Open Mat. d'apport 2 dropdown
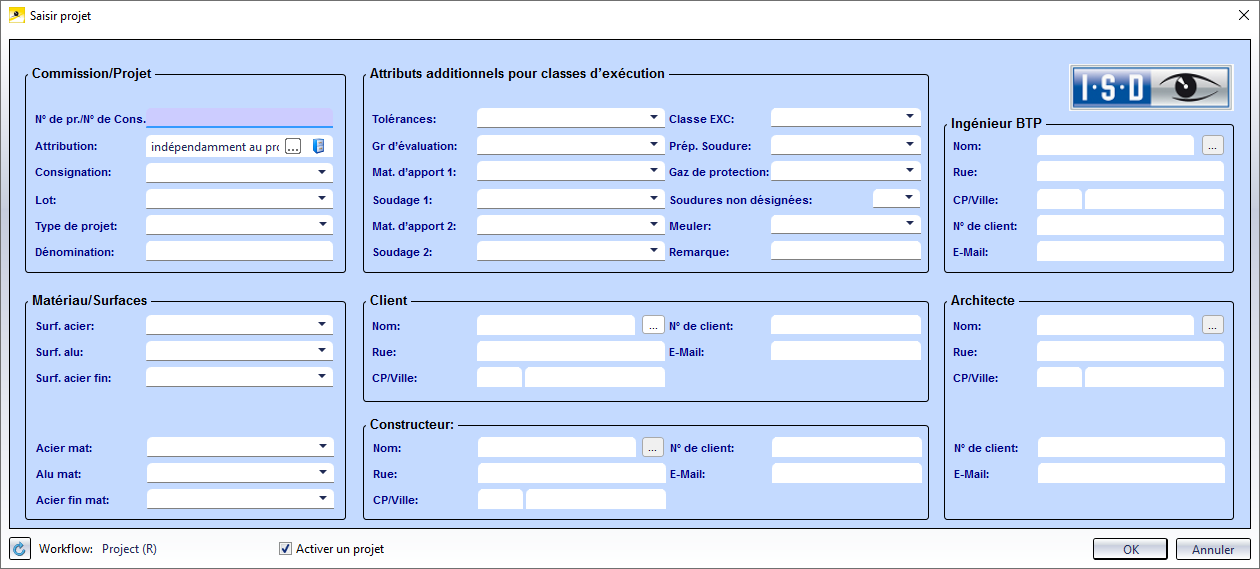The height and width of the screenshot is (569, 1260). [654, 225]
